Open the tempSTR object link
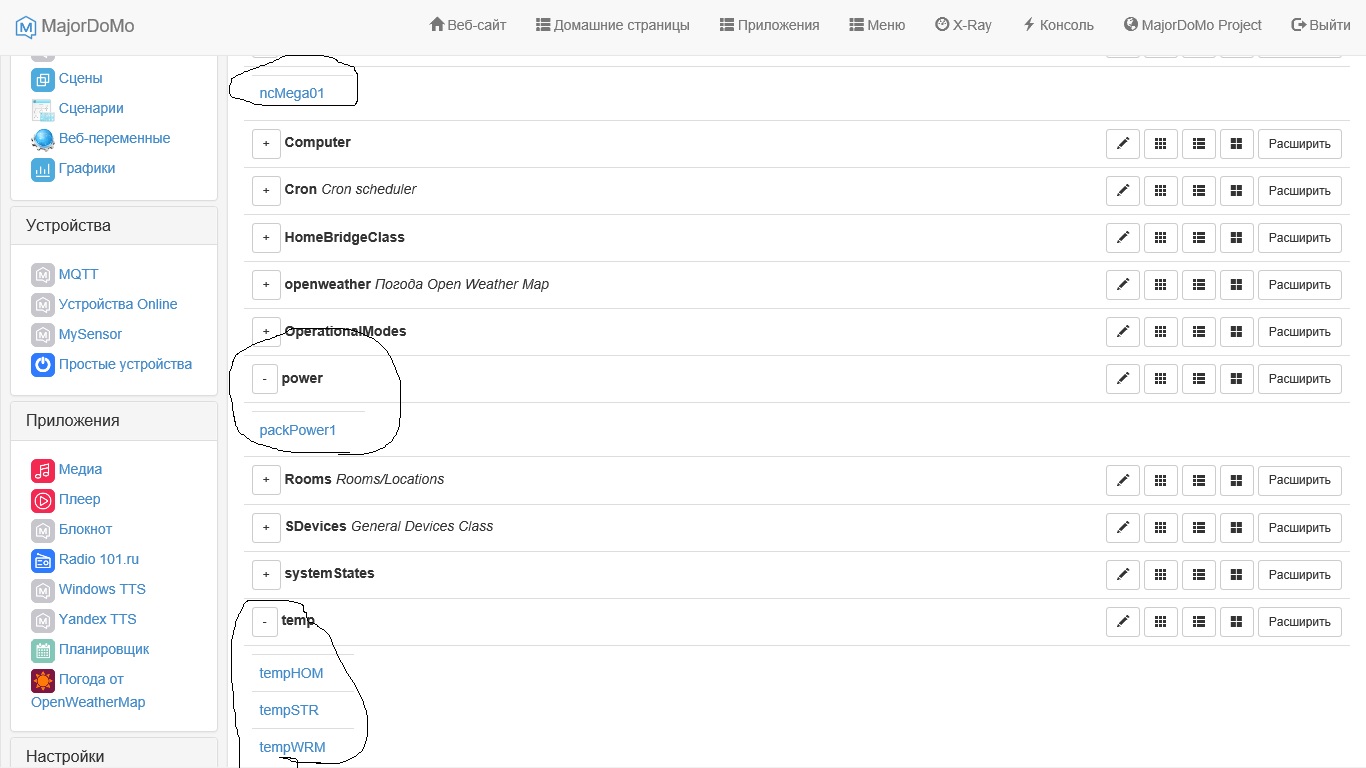 pos(289,710)
